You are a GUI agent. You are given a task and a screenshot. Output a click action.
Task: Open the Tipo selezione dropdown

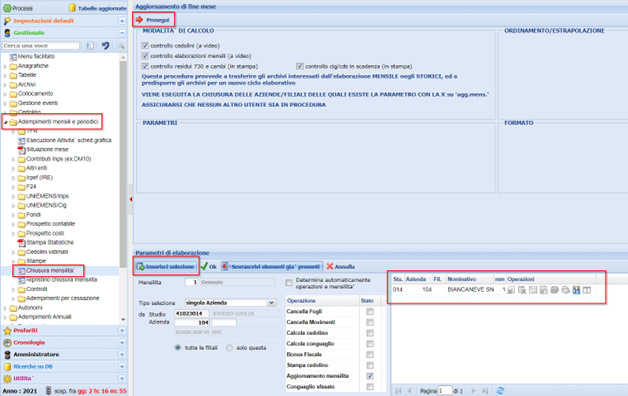272,303
